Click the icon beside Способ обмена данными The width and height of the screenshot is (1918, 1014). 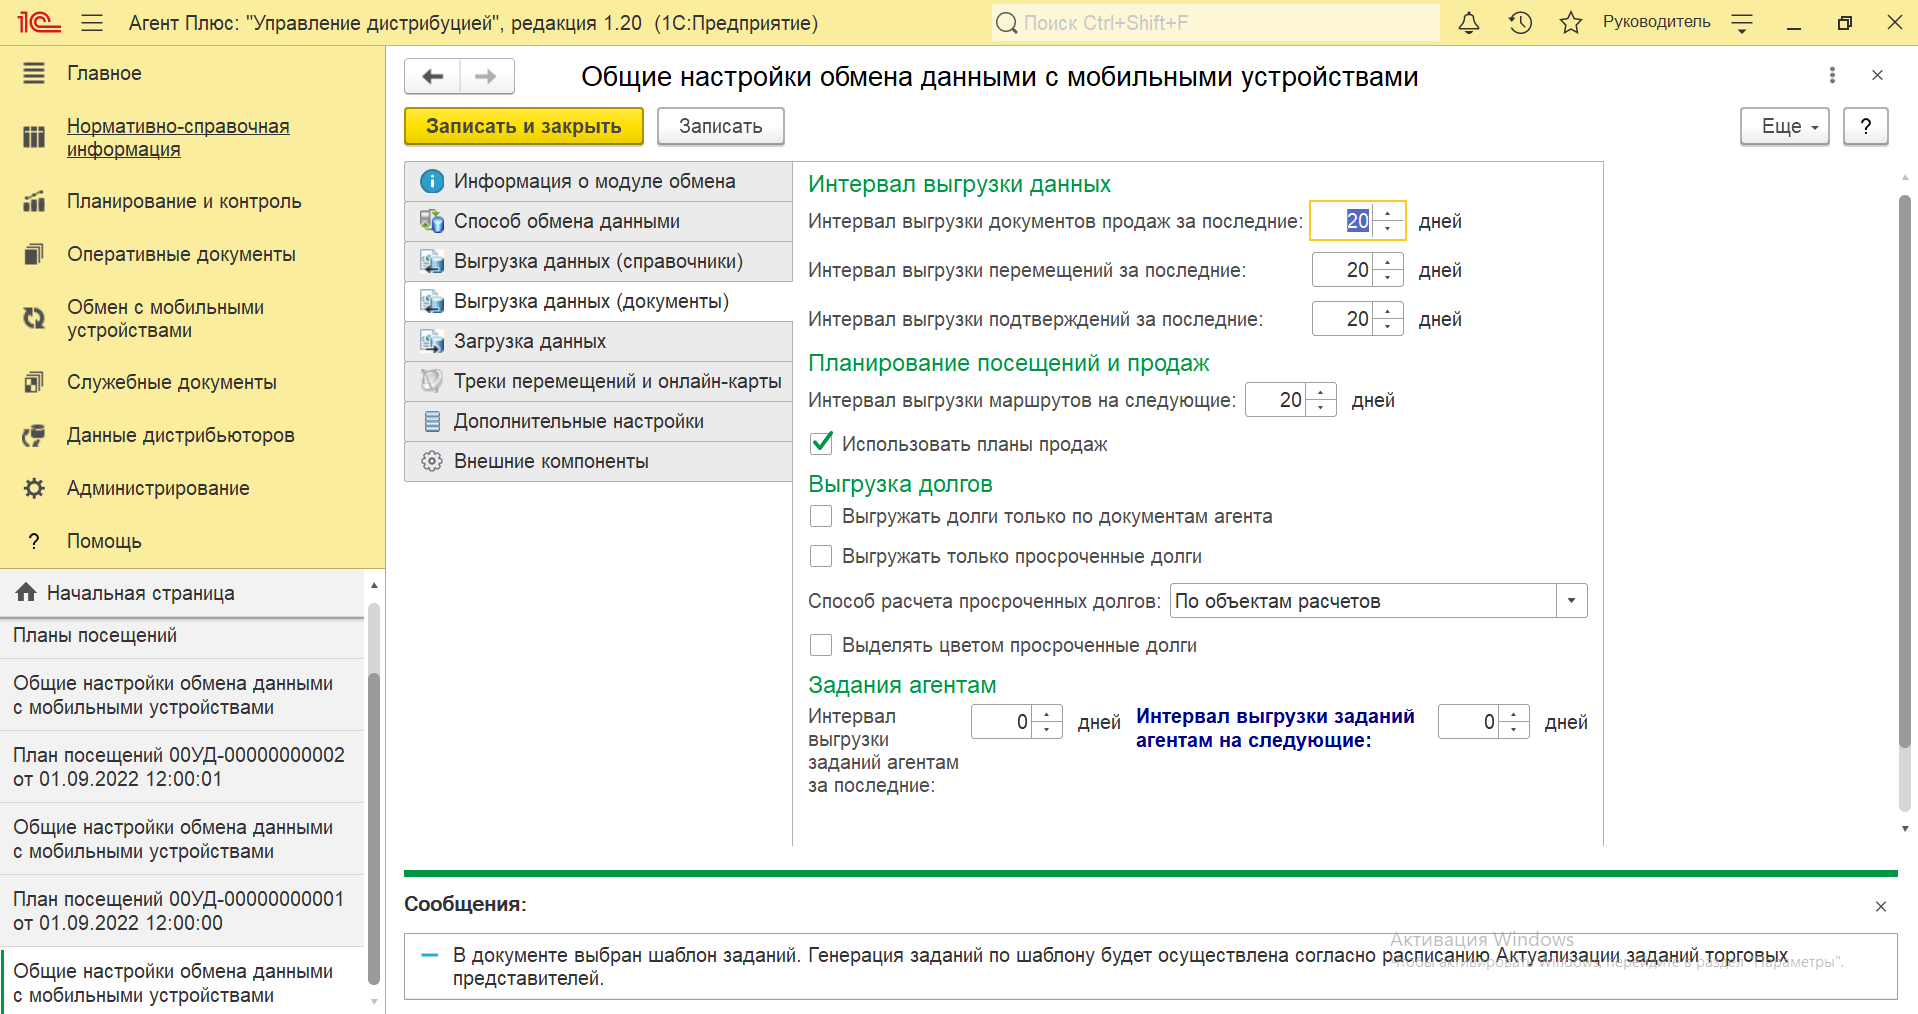432,221
